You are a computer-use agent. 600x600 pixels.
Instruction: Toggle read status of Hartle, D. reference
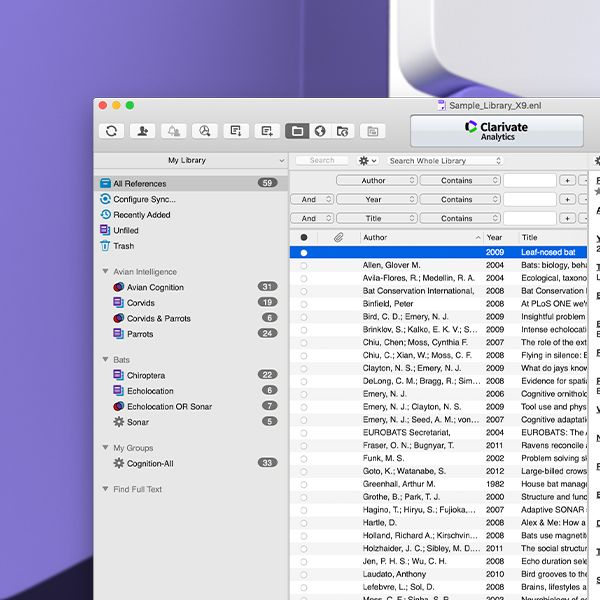tap(304, 523)
